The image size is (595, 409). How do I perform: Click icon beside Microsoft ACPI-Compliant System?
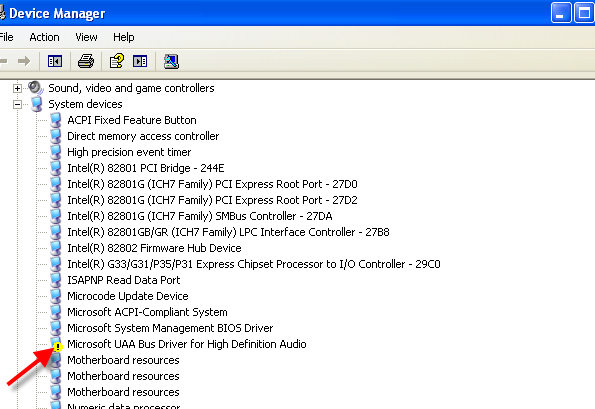point(56,312)
